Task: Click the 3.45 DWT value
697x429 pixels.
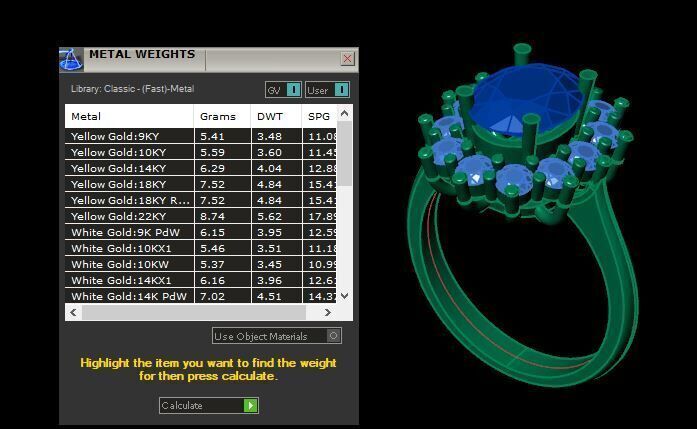Action: [x=269, y=265]
